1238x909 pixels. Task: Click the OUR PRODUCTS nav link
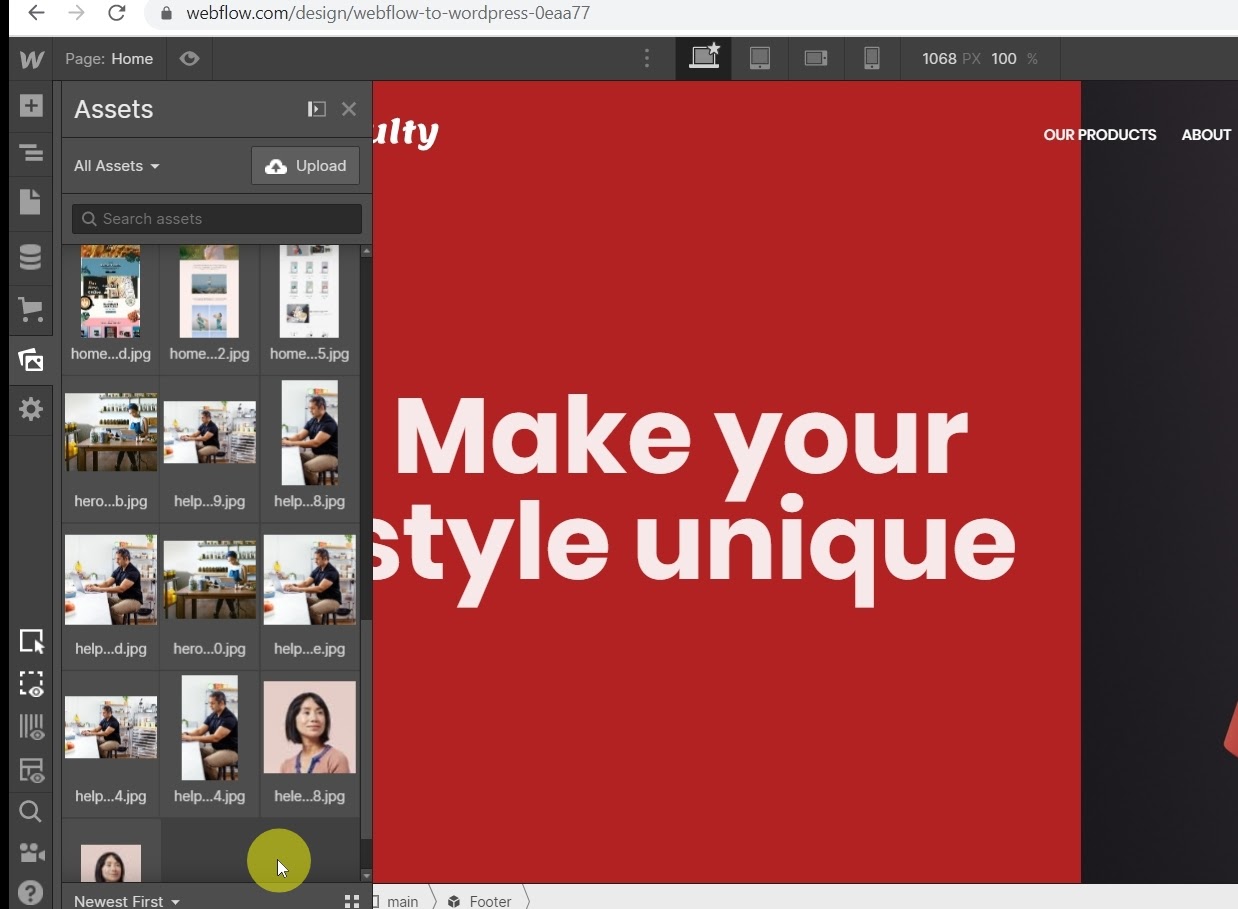point(1100,135)
